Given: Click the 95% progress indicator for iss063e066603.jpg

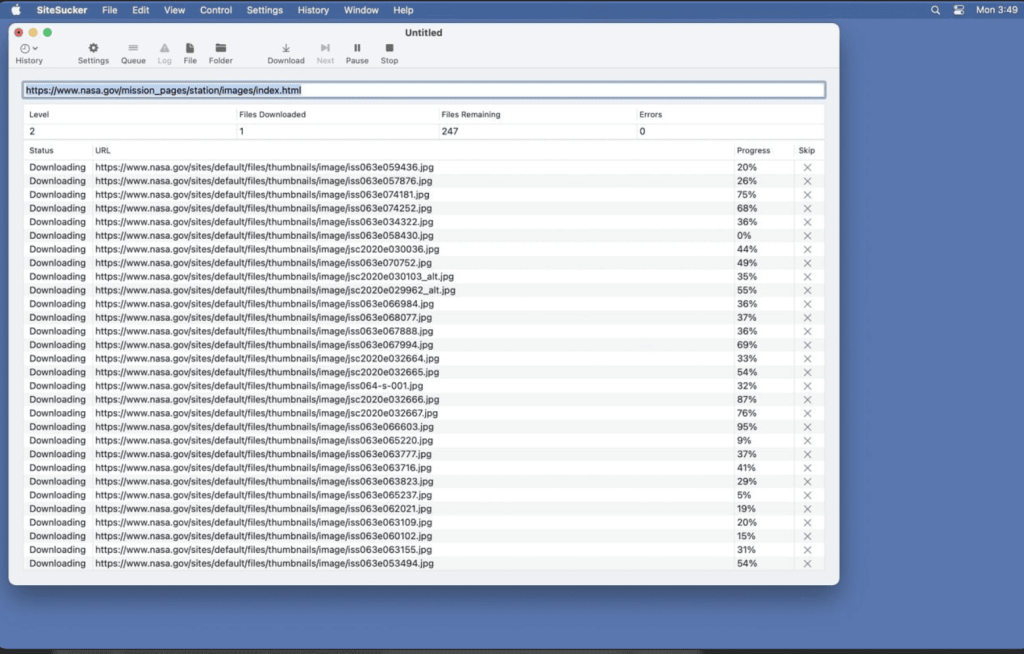Looking at the screenshot, I should coord(748,426).
